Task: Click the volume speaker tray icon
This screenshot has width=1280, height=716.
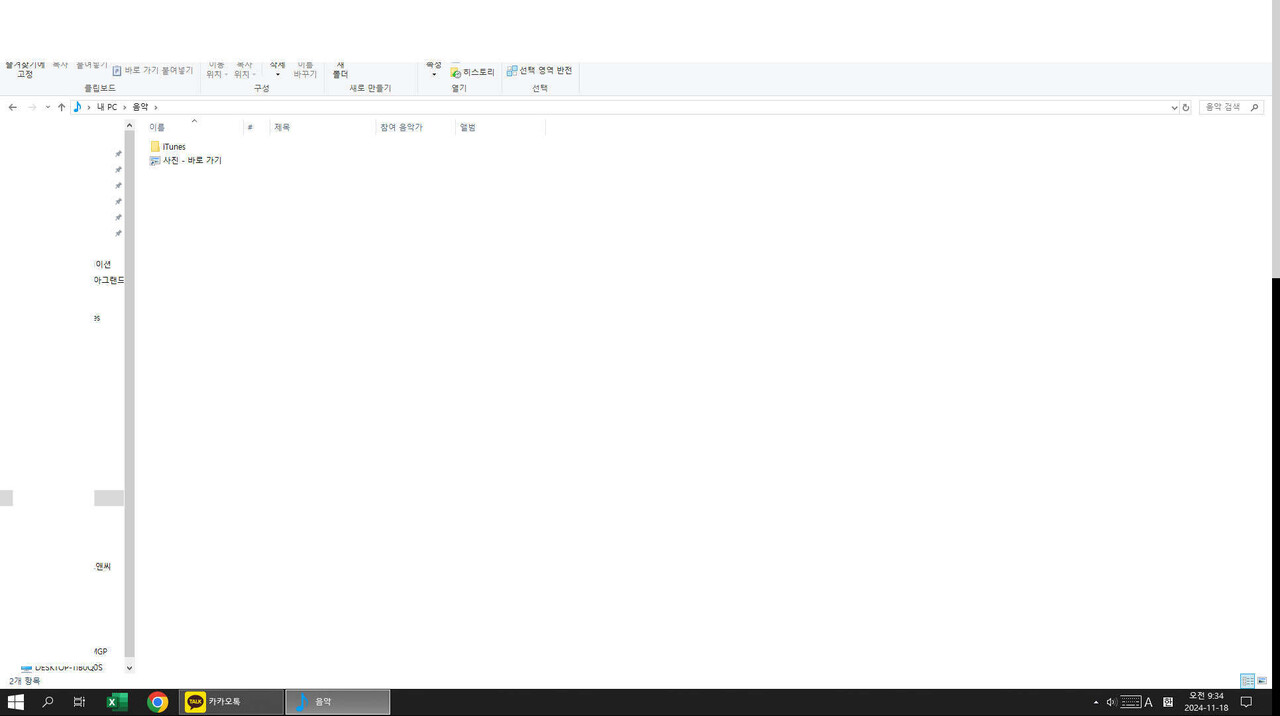Action: (1111, 702)
